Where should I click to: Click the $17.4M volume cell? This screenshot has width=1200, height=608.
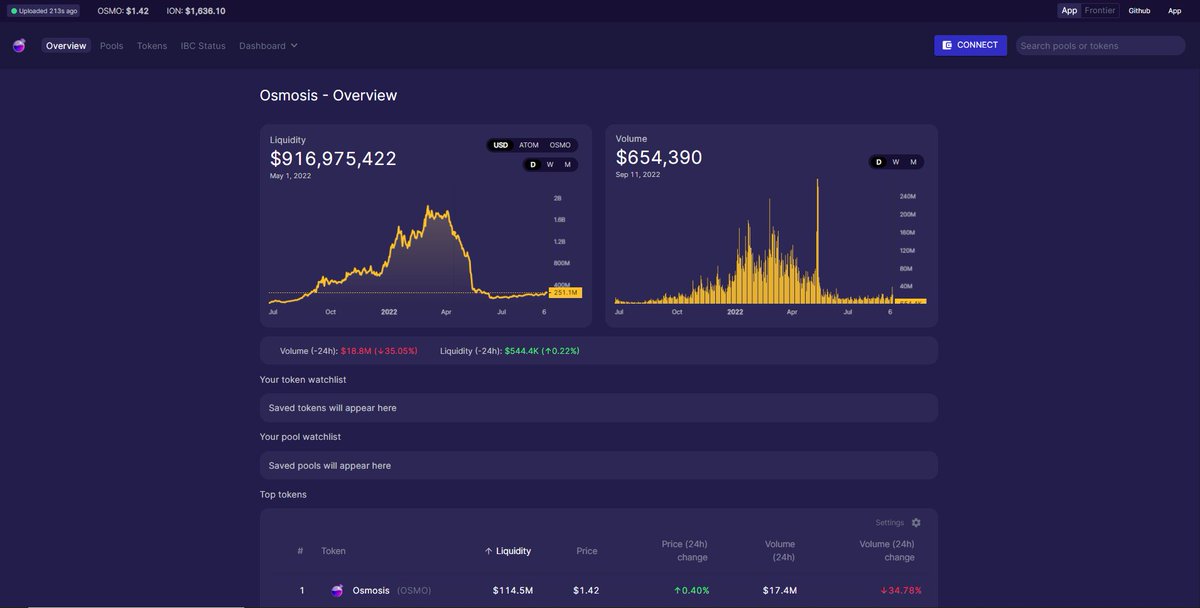[780, 591]
